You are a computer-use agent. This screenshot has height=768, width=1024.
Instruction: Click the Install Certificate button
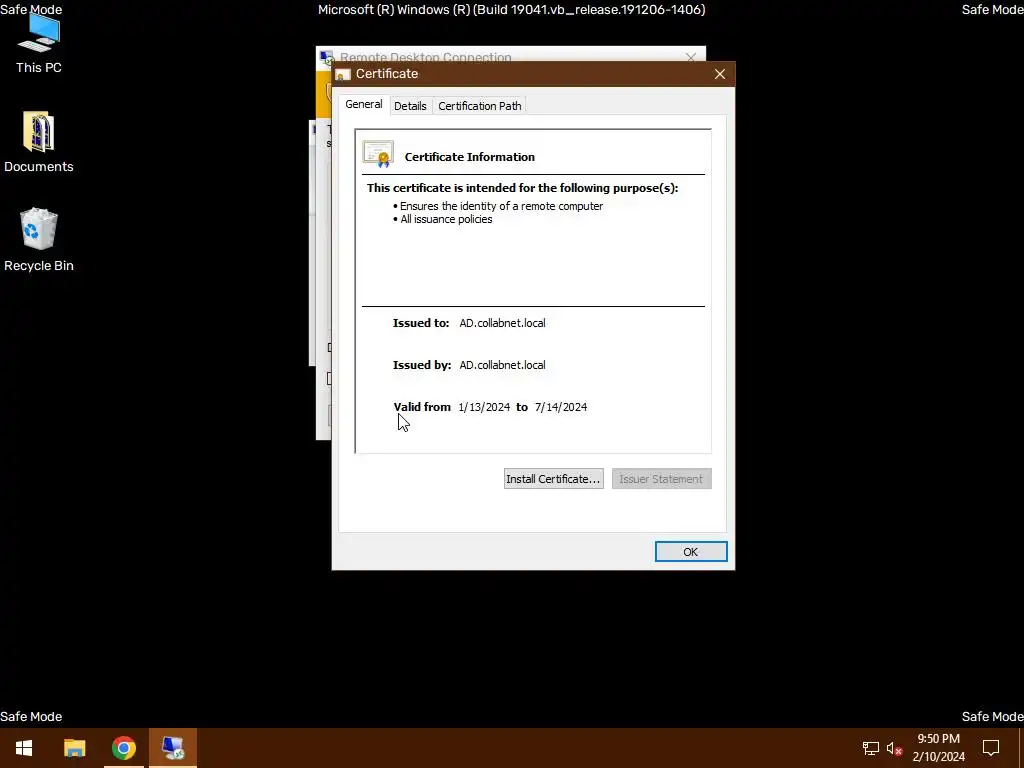(x=553, y=479)
